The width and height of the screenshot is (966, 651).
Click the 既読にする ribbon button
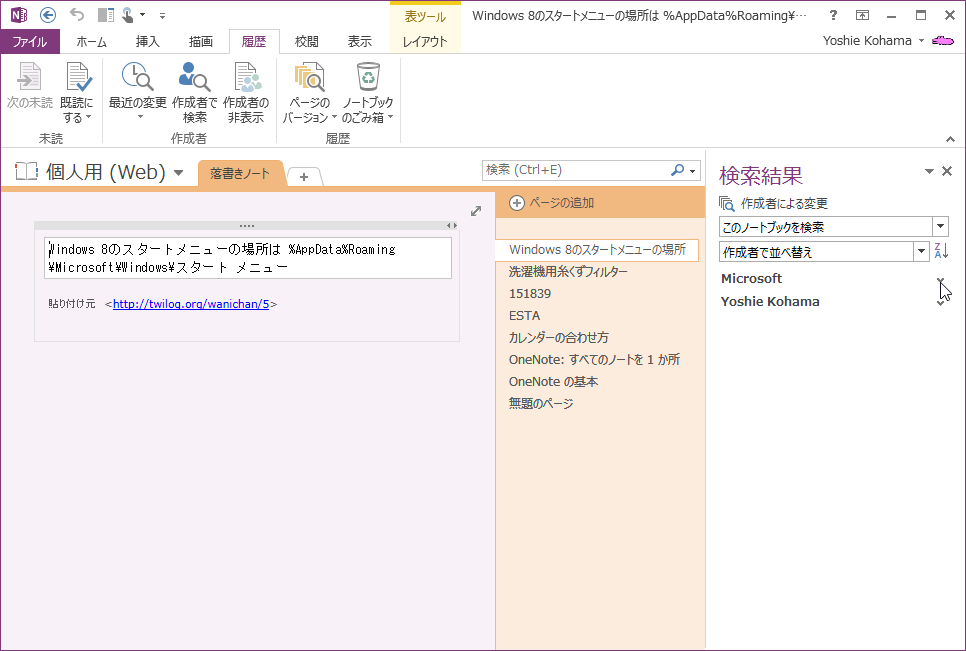click(77, 92)
